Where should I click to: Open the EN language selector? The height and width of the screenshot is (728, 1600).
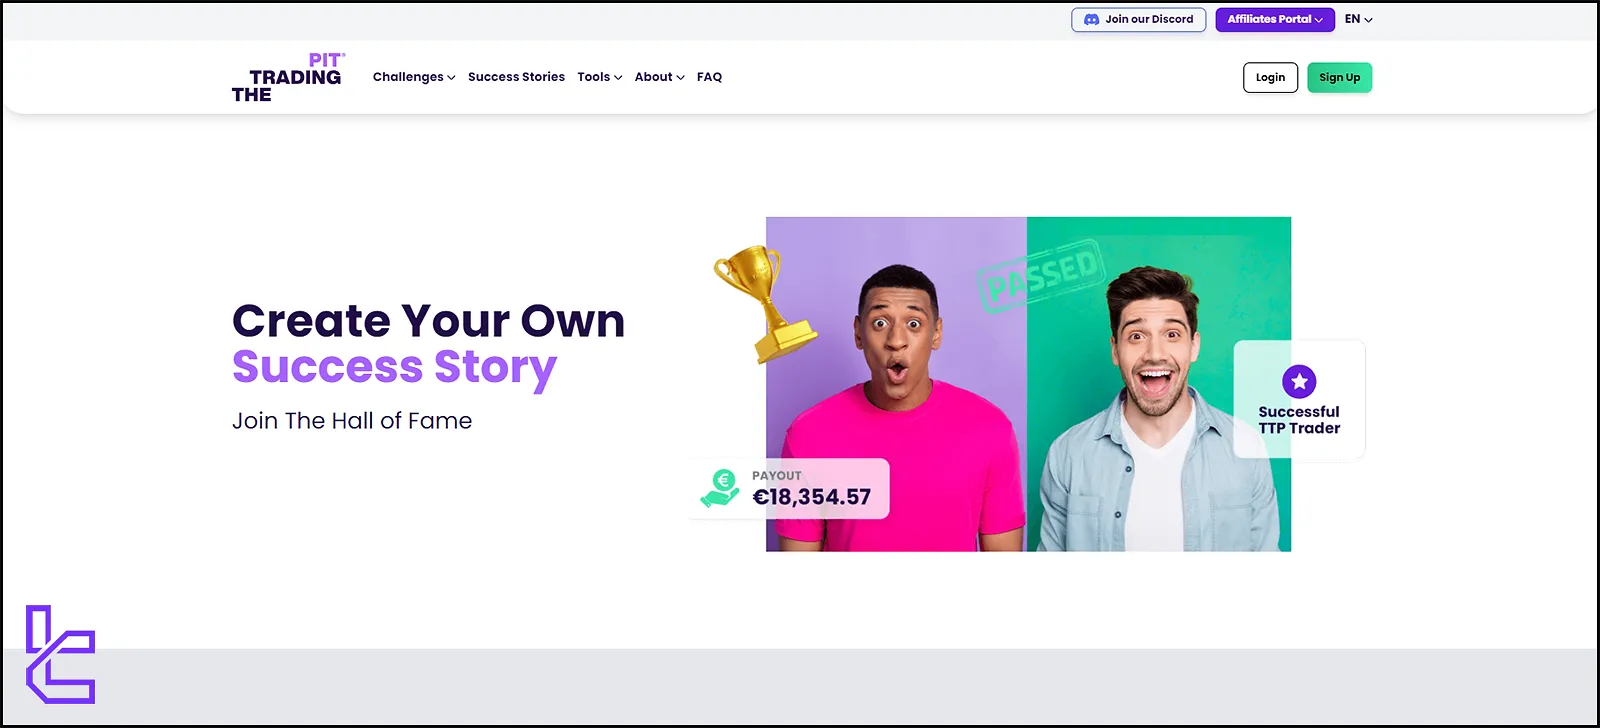[1358, 19]
